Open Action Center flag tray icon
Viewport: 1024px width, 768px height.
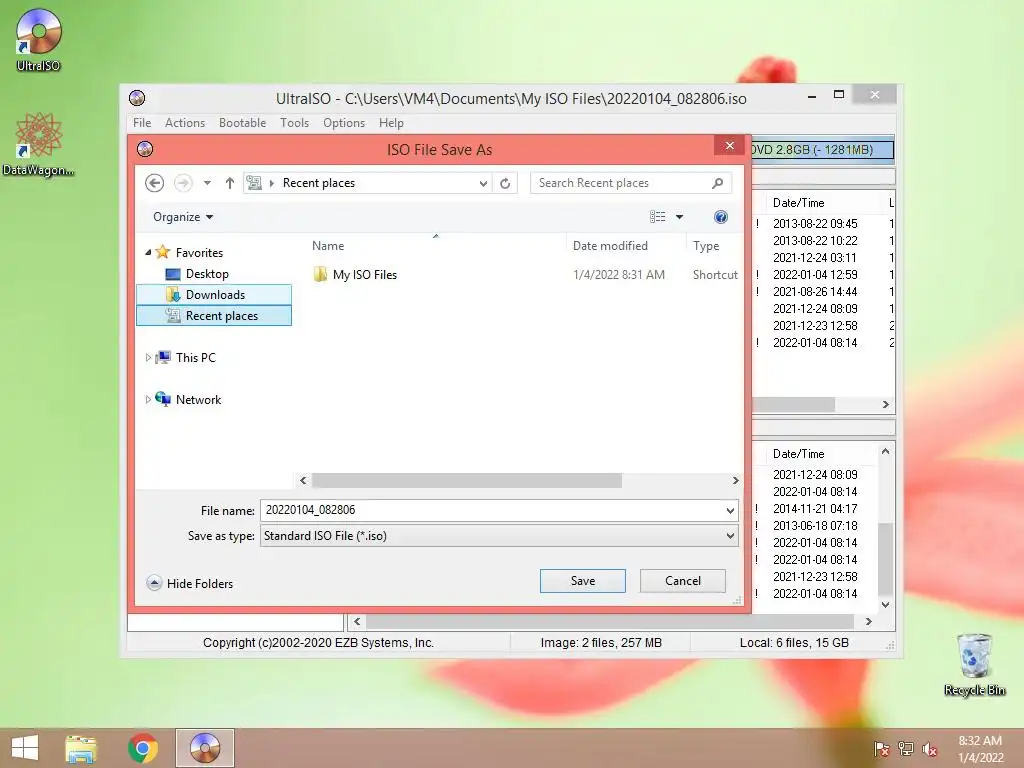coord(881,748)
